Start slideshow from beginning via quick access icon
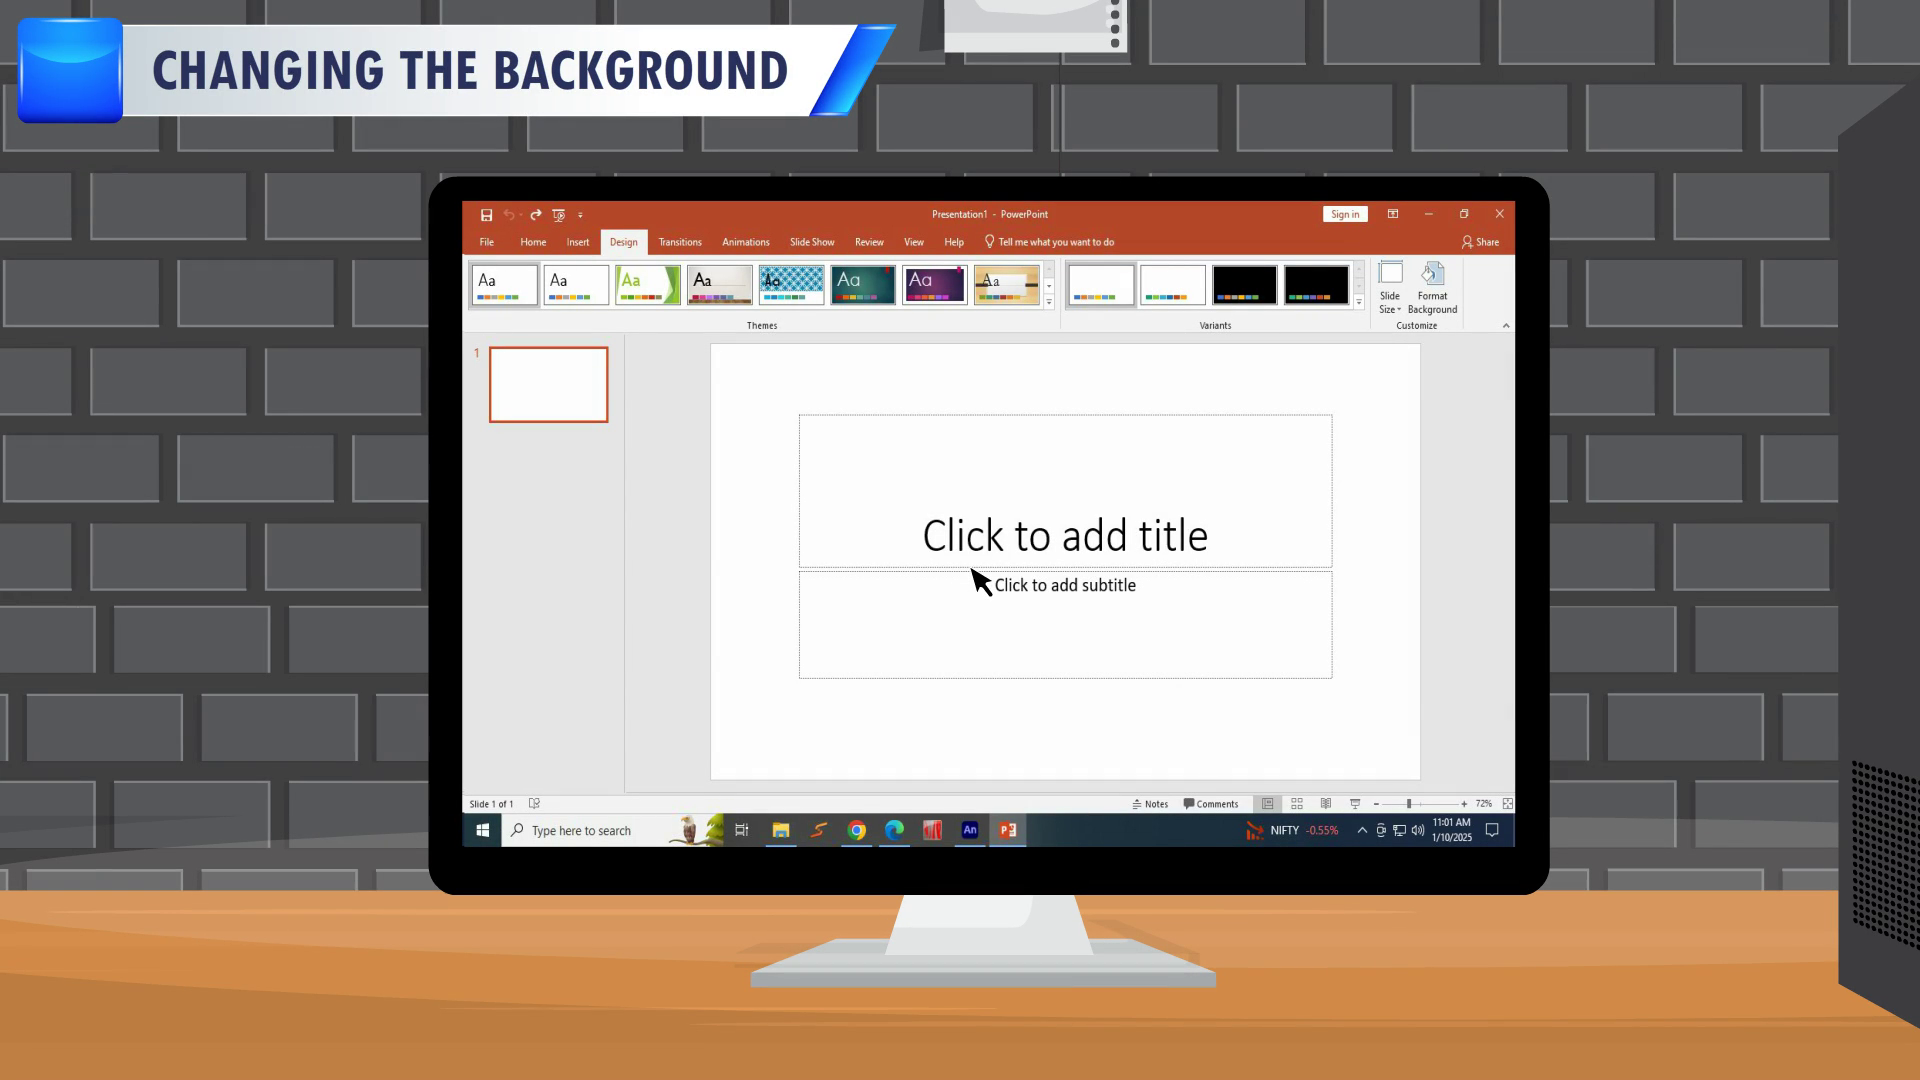Screen dimensions: 1920x1080 (559, 215)
